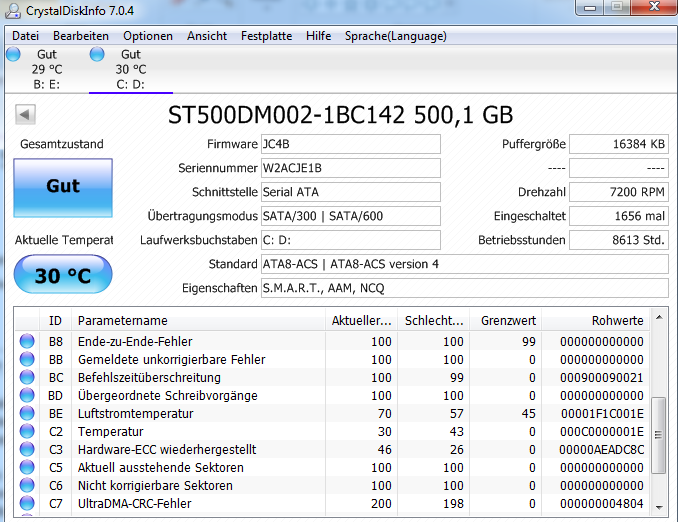This screenshot has width=678, height=522.
Task: Click status orb for C3 Hardware-ECC row
Action: [x=27, y=449]
